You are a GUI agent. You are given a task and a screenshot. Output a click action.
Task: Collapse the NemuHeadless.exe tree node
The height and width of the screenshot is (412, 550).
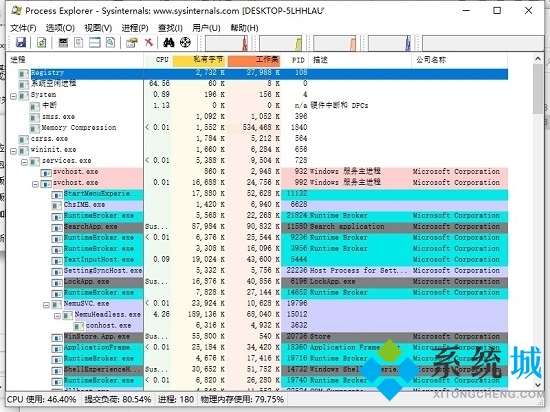point(57,316)
